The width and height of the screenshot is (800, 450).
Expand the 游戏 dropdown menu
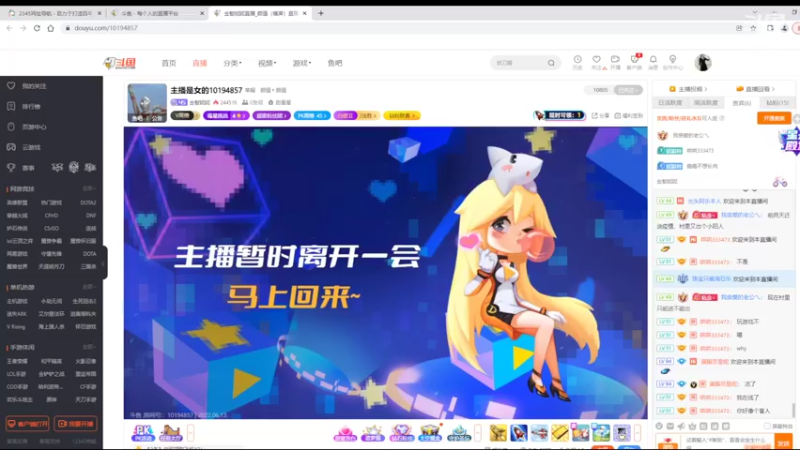click(x=302, y=63)
